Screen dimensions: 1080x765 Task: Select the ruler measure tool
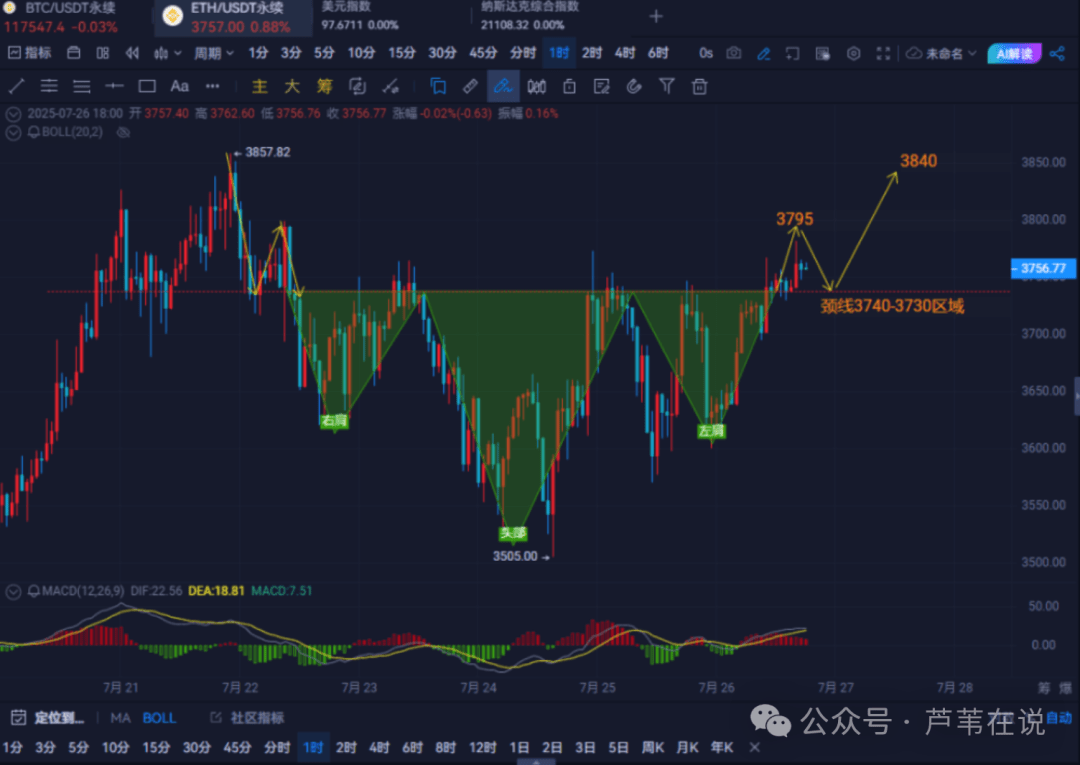[470, 86]
